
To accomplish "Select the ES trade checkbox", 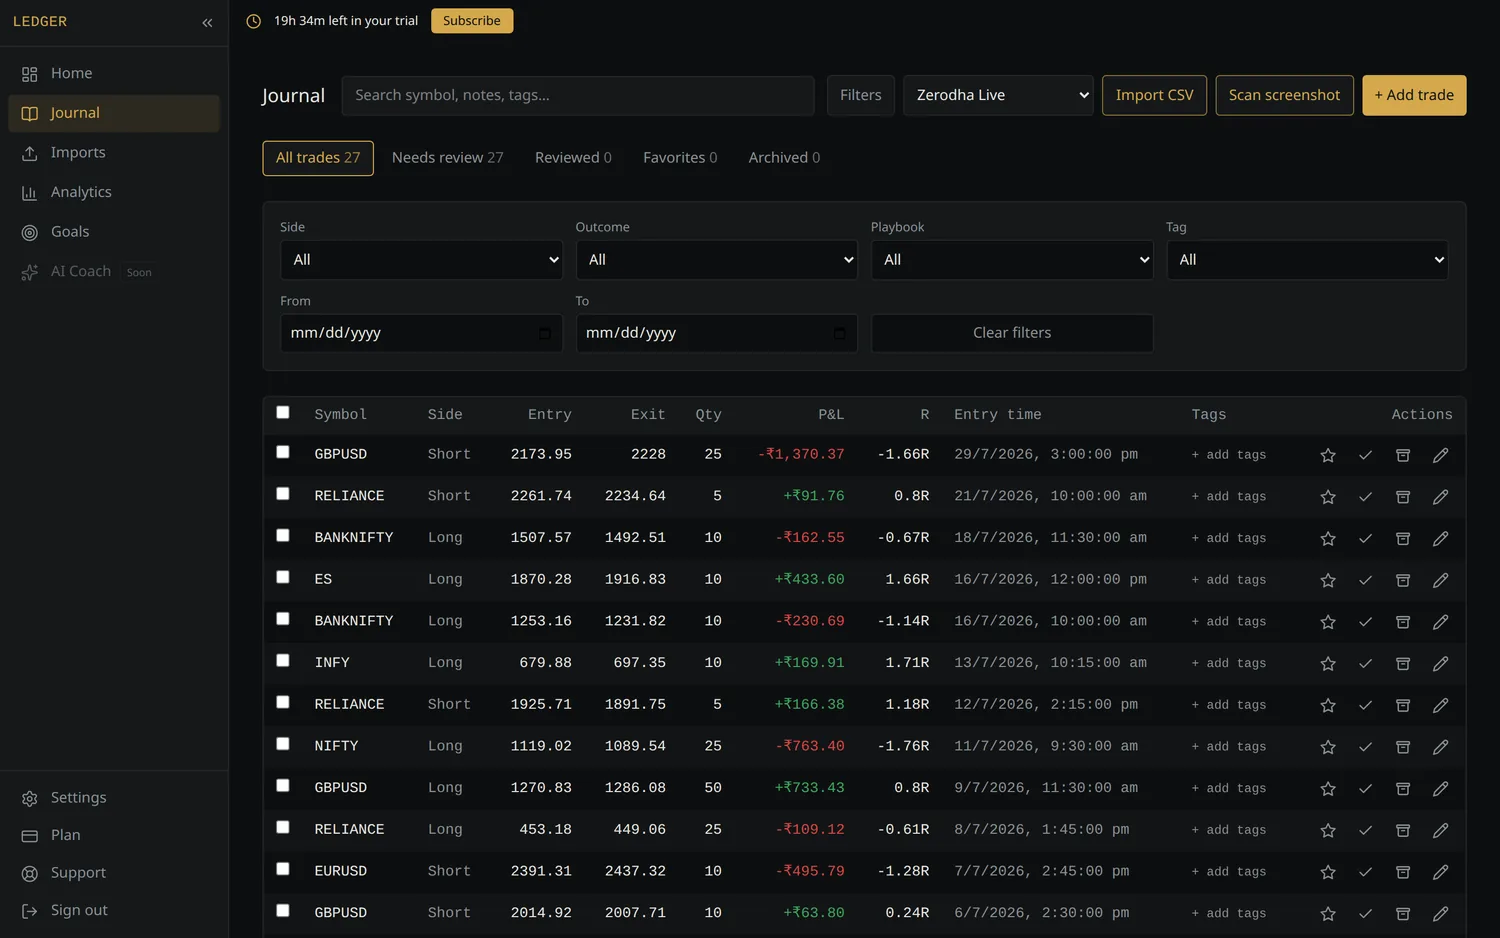I will coord(283,577).
